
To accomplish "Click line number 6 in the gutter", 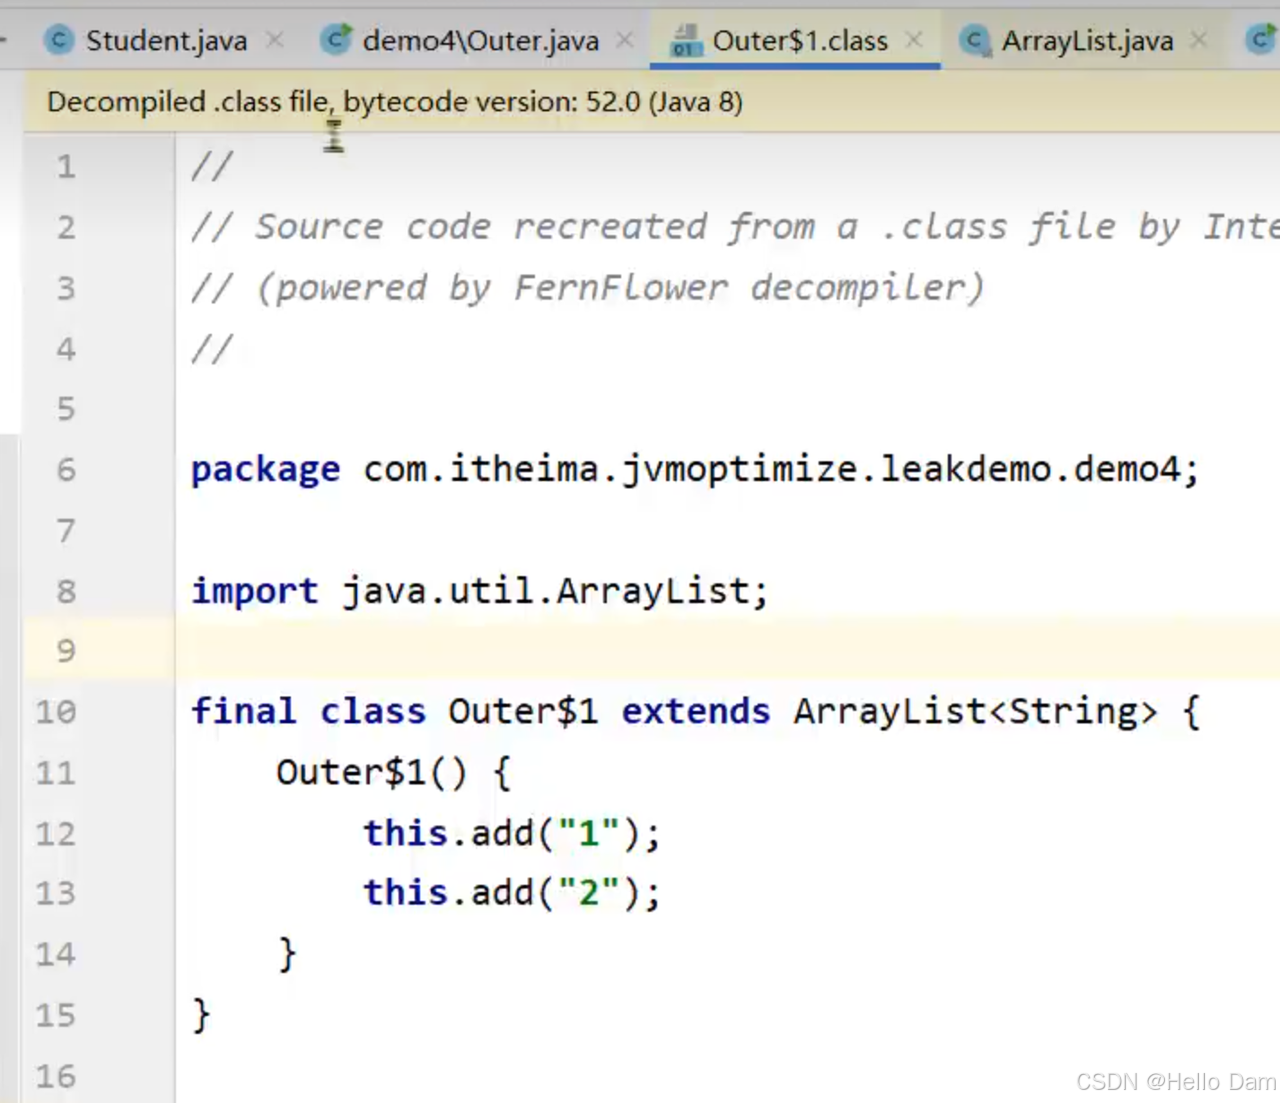I will tap(66, 469).
